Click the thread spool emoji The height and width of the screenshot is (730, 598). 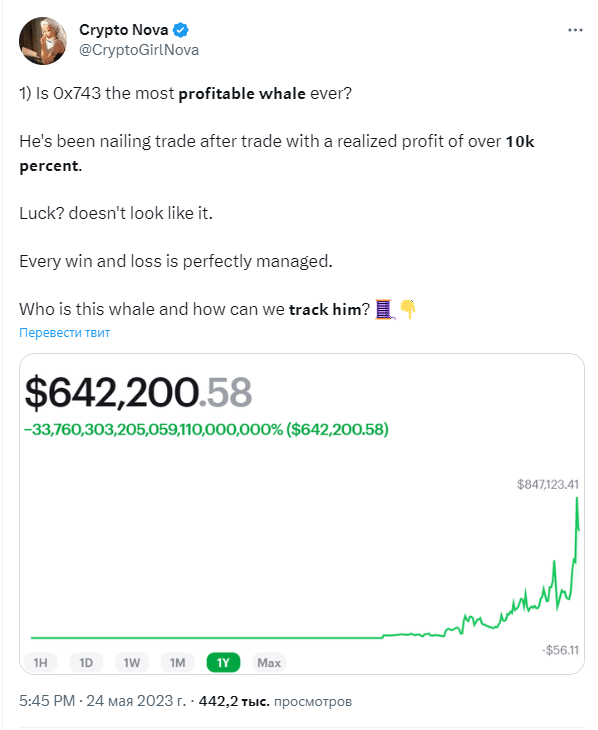coord(384,309)
